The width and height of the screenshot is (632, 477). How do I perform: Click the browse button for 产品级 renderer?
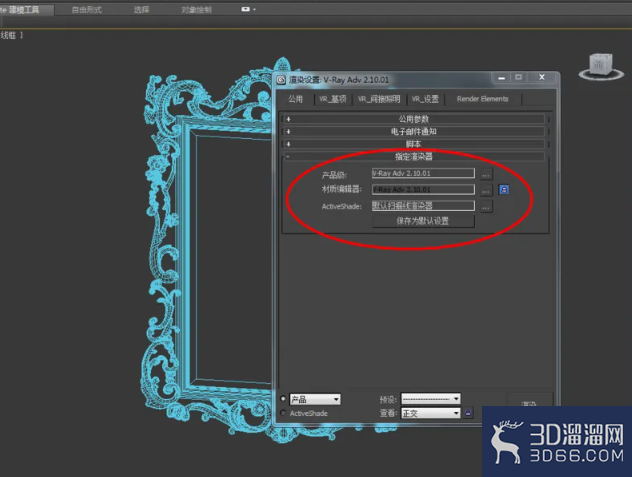(486, 174)
